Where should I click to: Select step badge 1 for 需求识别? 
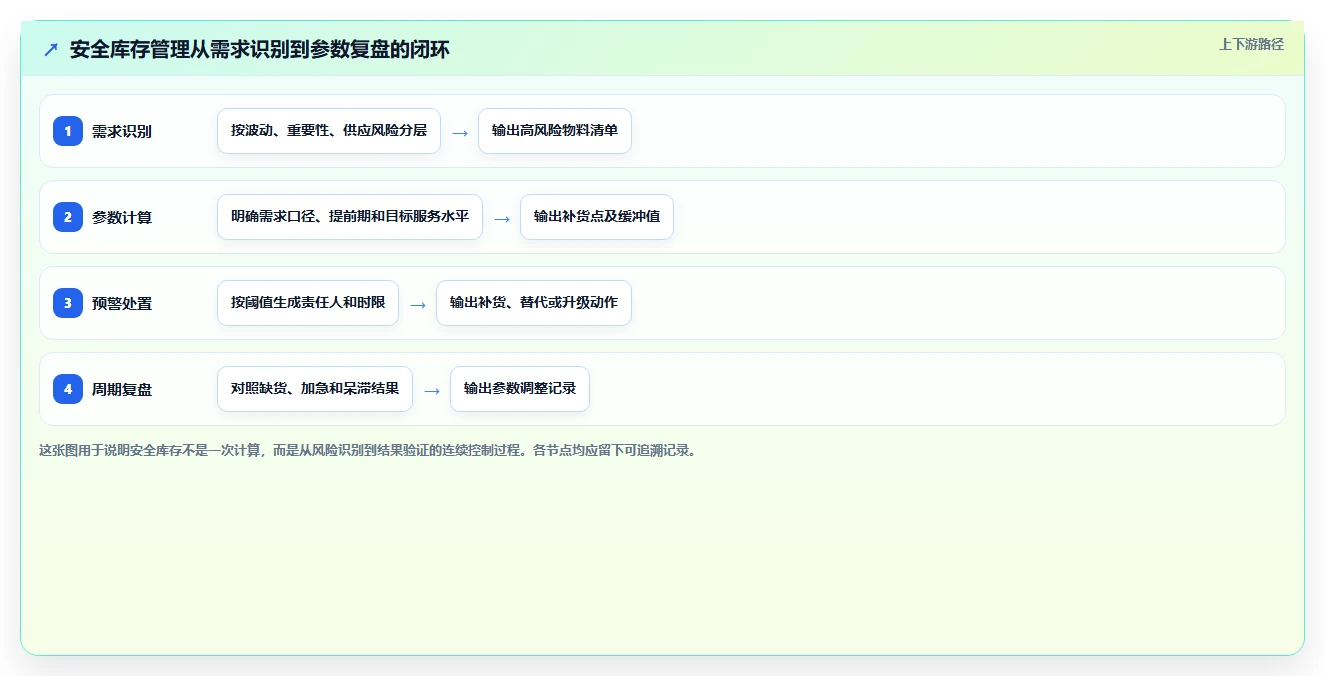coord(68,130)
